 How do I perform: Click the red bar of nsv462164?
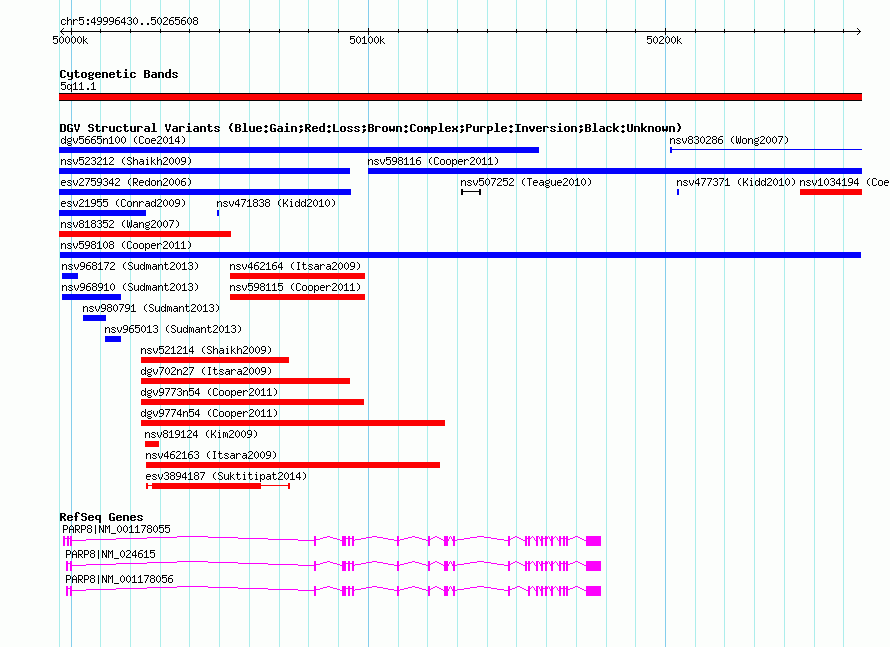(x=297, y=276)
